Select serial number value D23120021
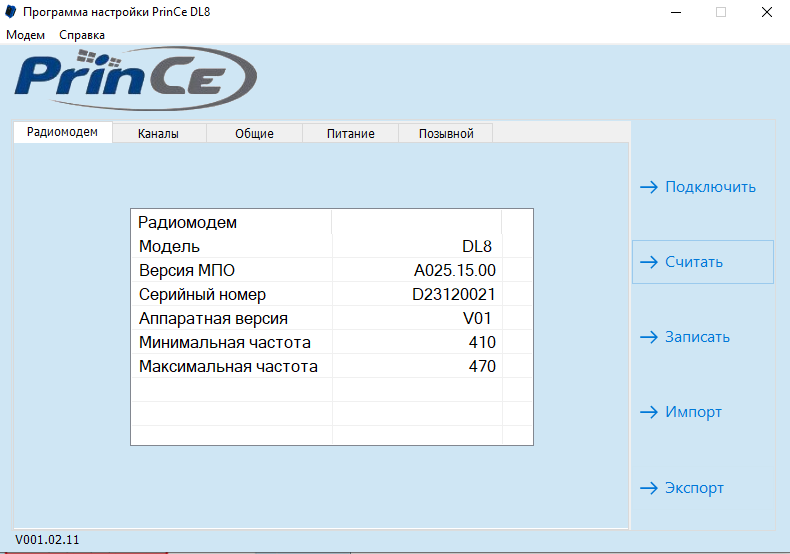Viewport: 790px width, 554px height. click(417, 295)
